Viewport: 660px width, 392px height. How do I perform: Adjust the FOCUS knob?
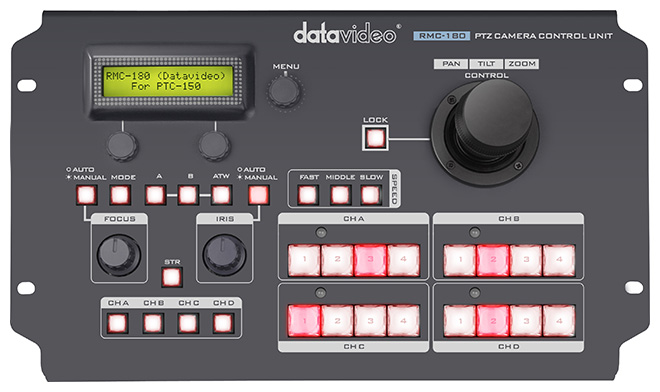119,255
